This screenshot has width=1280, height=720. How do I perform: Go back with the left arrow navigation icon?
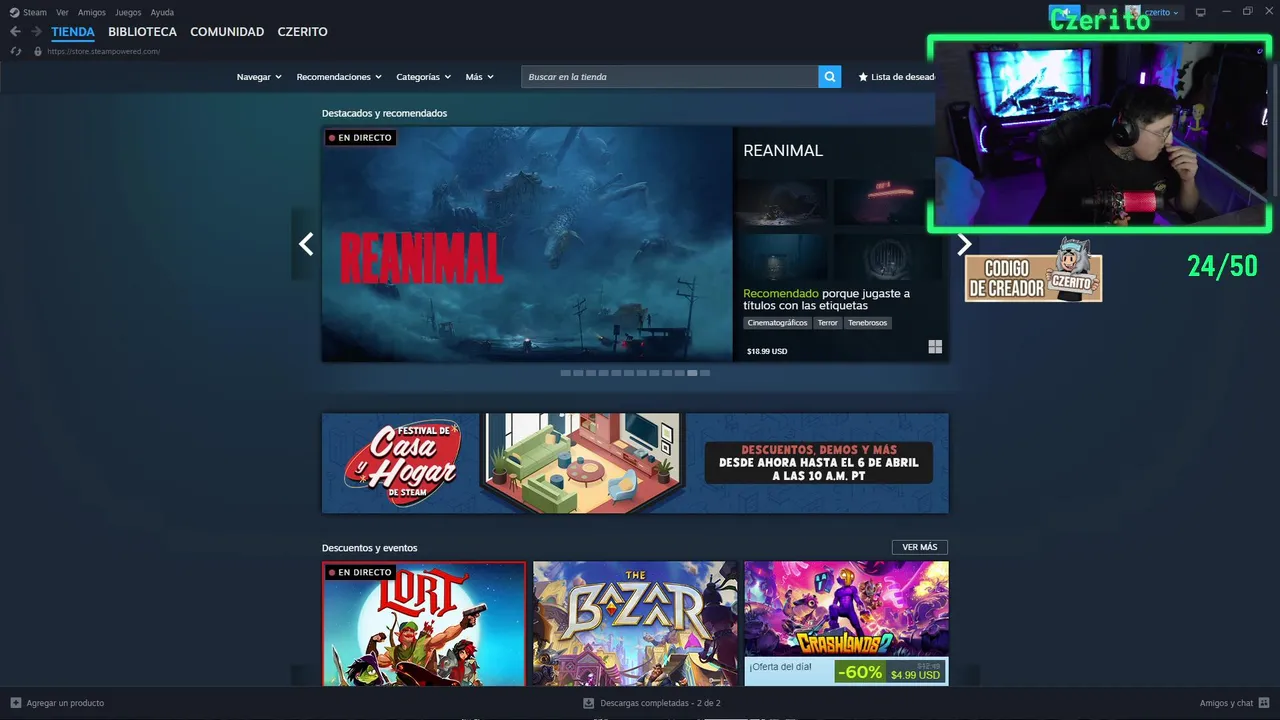tap(15, 32)
